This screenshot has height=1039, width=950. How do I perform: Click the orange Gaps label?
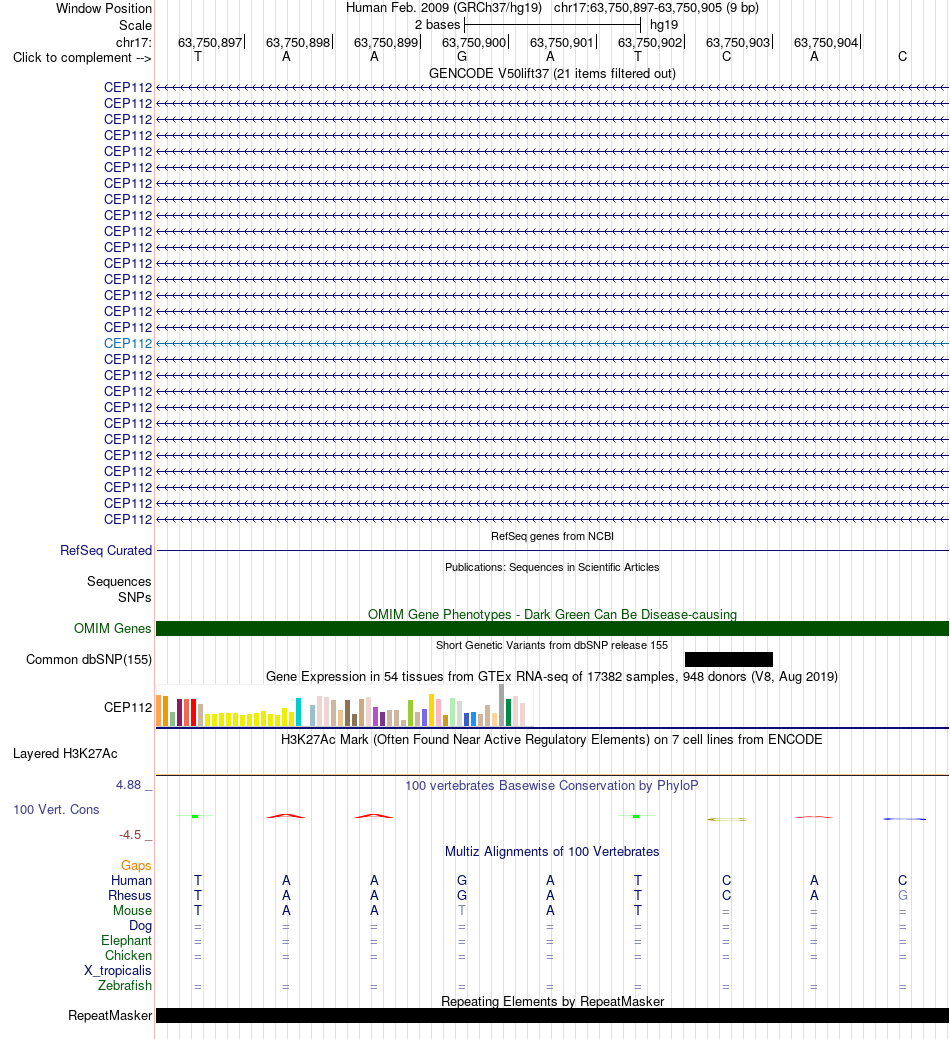pyautogui.click(x=136, y=865)
